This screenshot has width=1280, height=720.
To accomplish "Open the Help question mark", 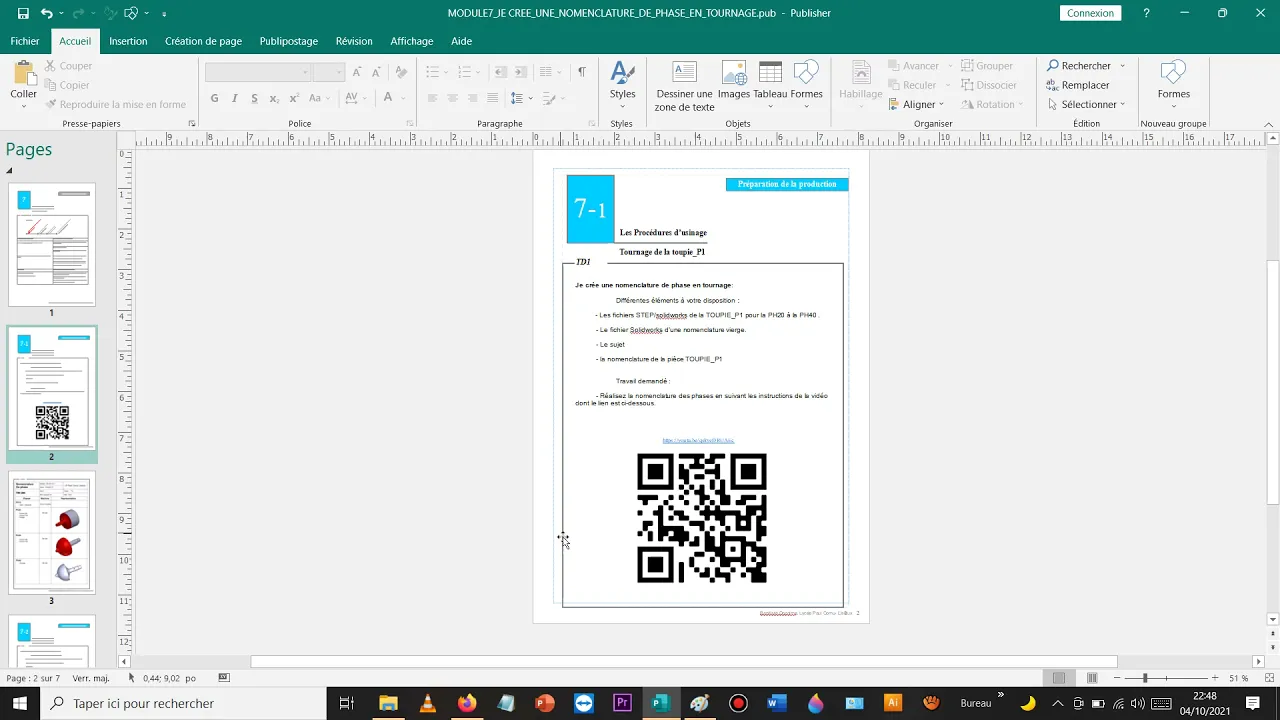I will 1146,13.
